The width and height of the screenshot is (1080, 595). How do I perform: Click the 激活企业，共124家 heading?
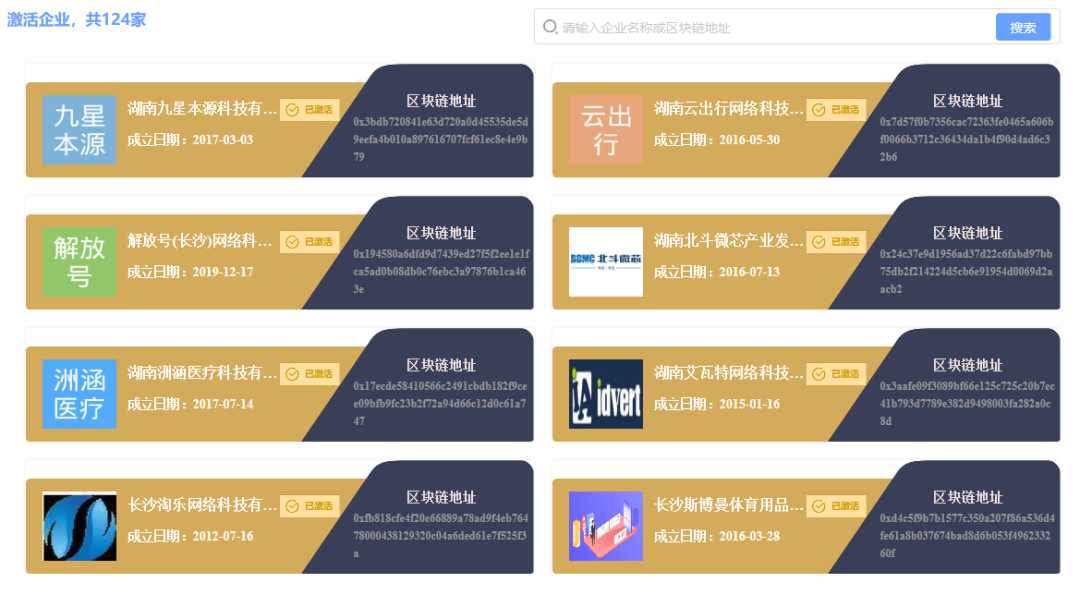point(76,19)
